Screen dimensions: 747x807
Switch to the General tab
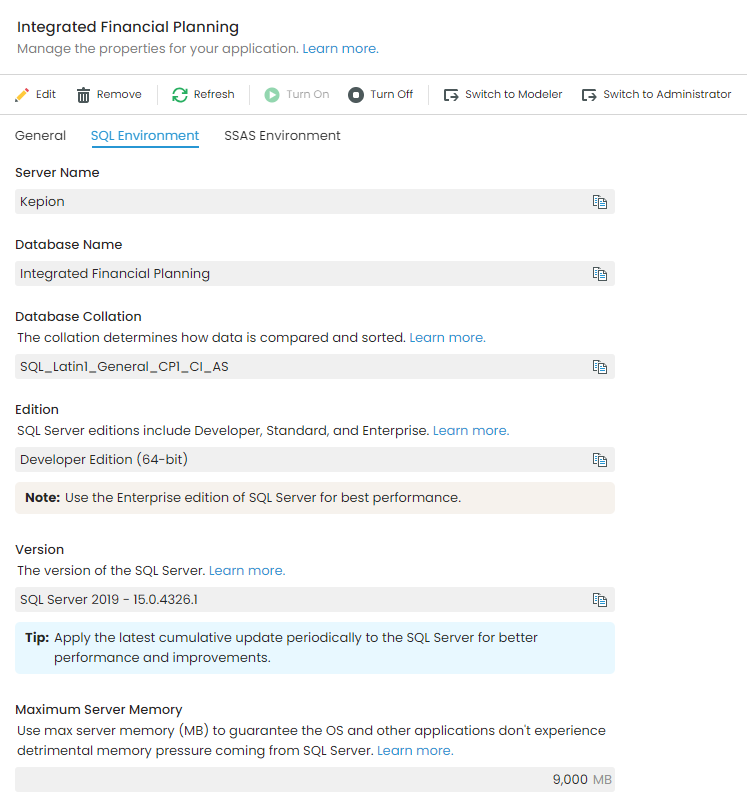(40, 134)
